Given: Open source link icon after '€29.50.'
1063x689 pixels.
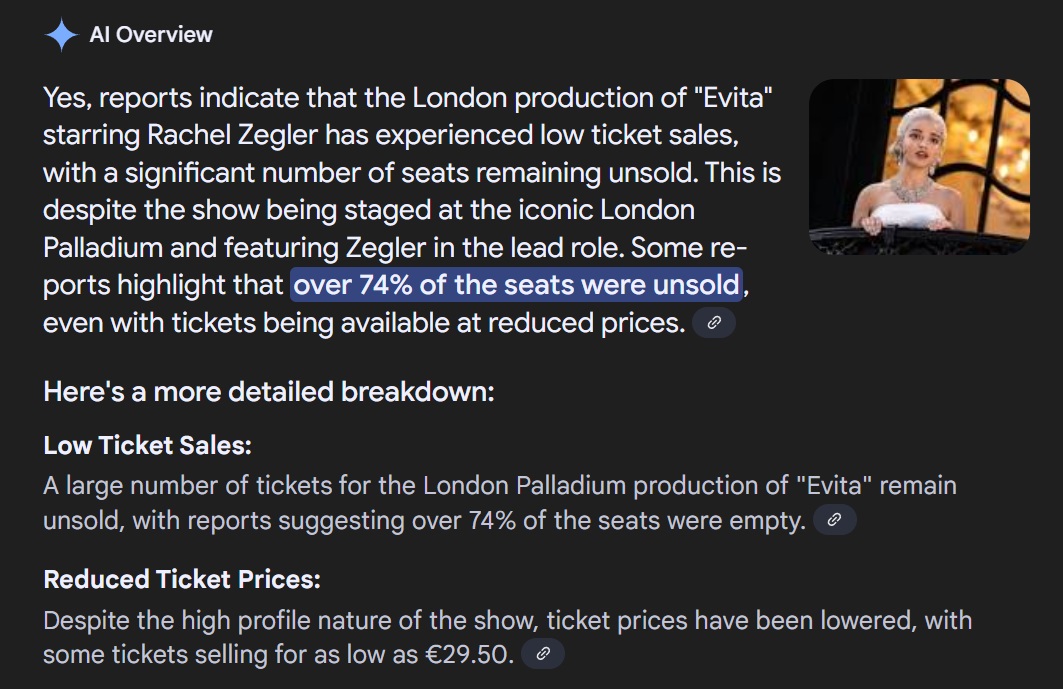Looking at the screenshot, I should [543, 654].
